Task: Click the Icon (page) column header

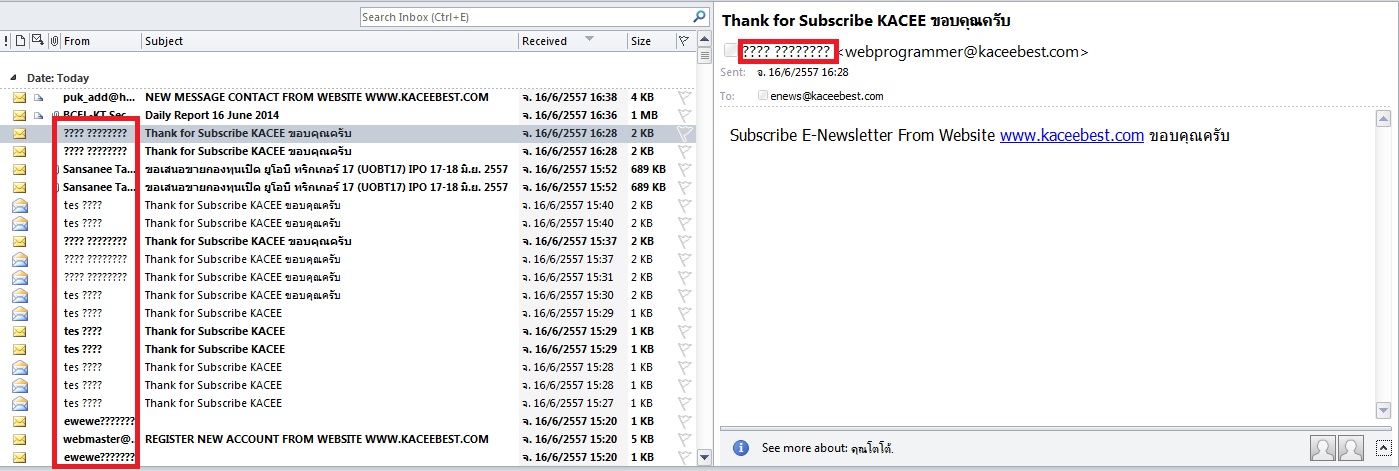Action: [x=20, y=41]
